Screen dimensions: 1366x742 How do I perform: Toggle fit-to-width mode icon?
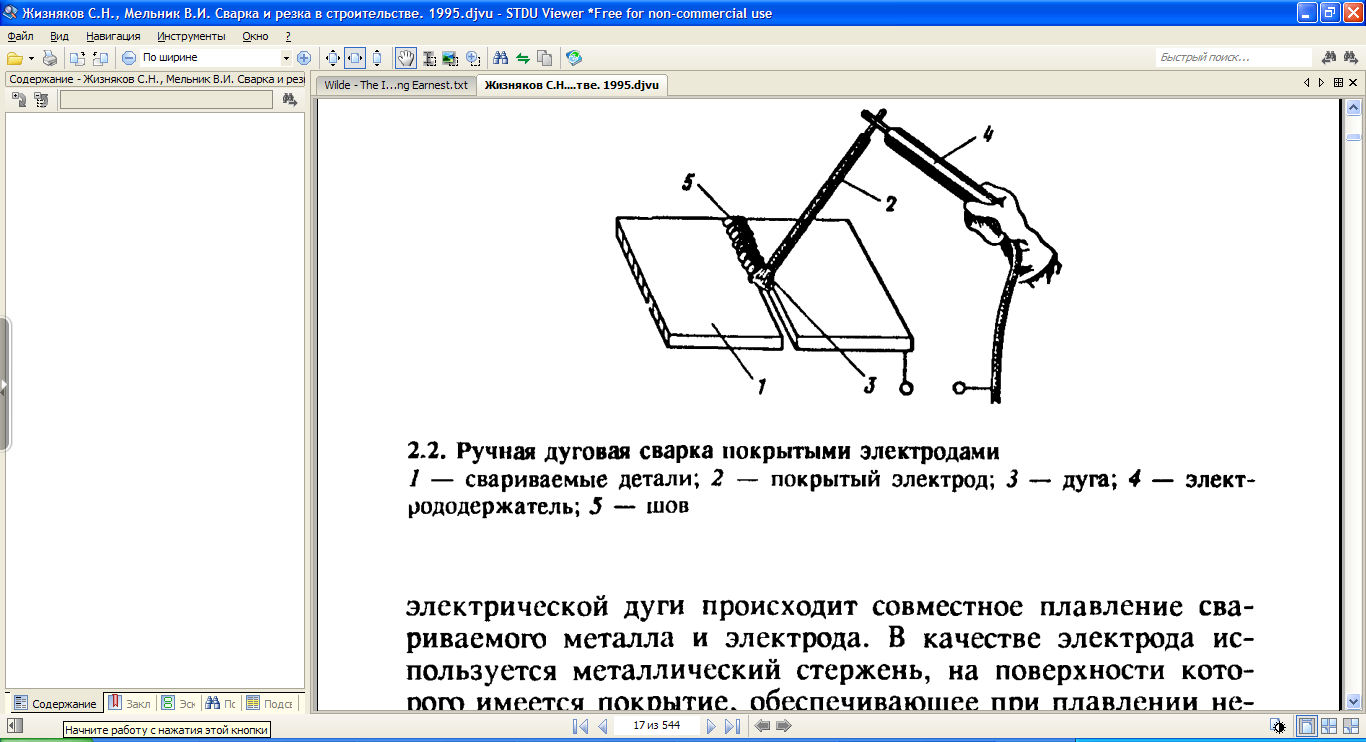[x=355, y=58]
